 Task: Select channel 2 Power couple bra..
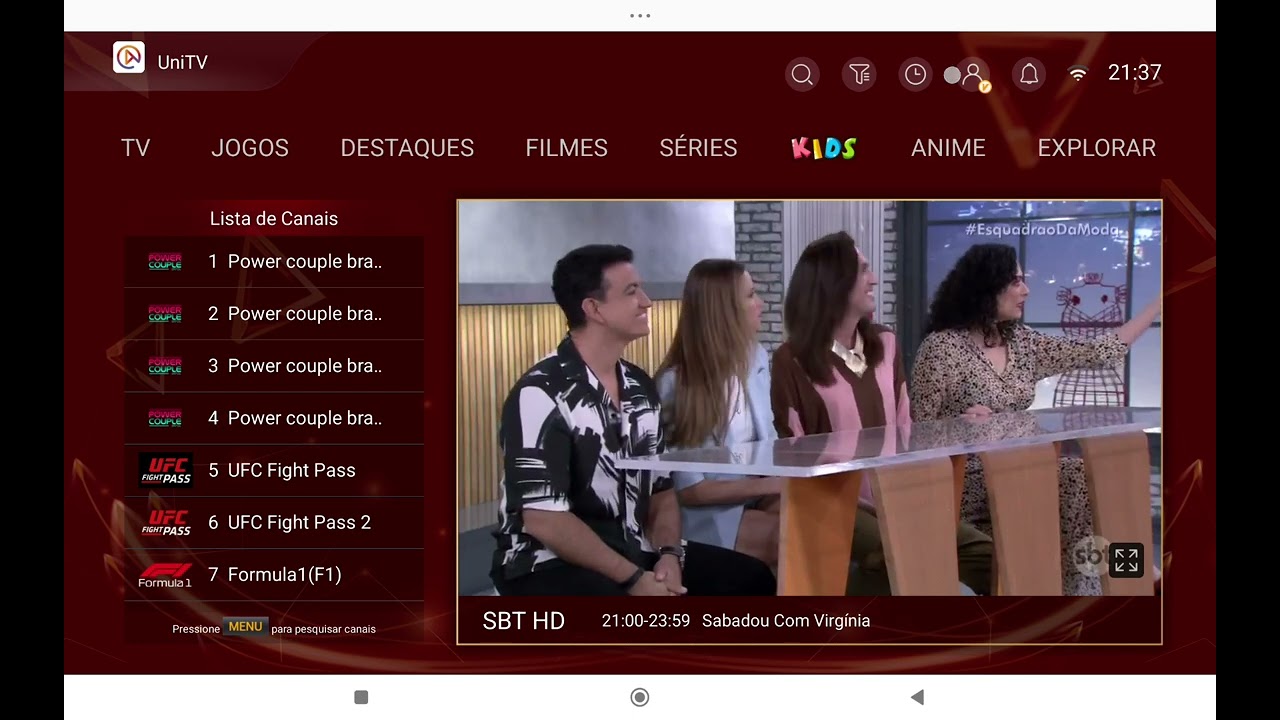[274, 314]
